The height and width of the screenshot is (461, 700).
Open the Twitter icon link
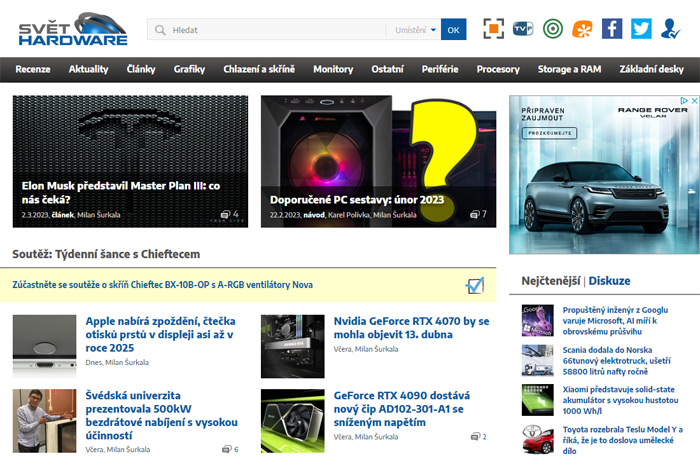tap(641, 29)
